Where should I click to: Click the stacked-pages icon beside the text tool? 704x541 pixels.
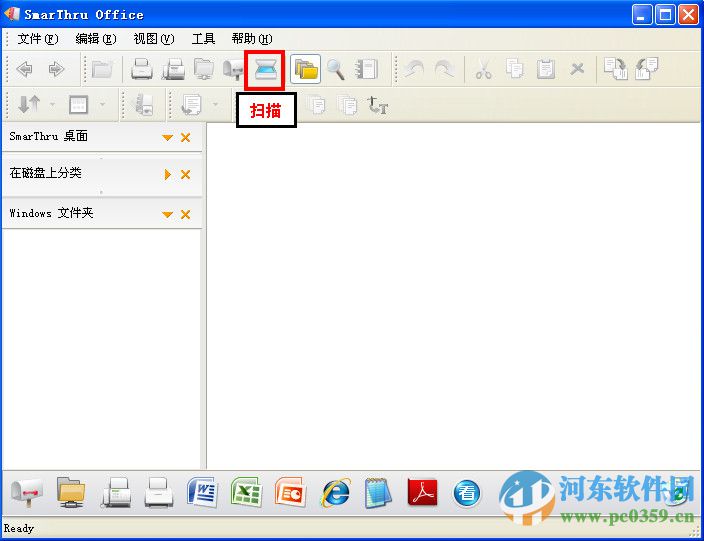point(348,106)
